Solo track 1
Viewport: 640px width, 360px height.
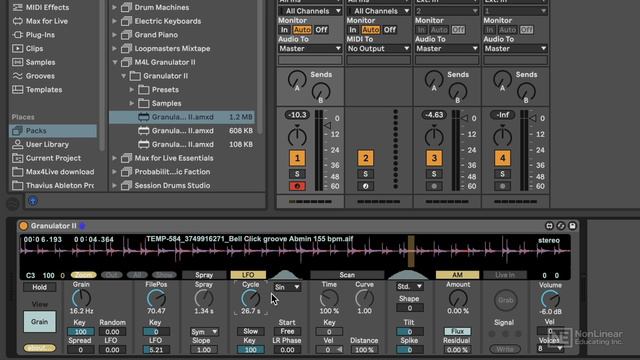coord(297,174)
